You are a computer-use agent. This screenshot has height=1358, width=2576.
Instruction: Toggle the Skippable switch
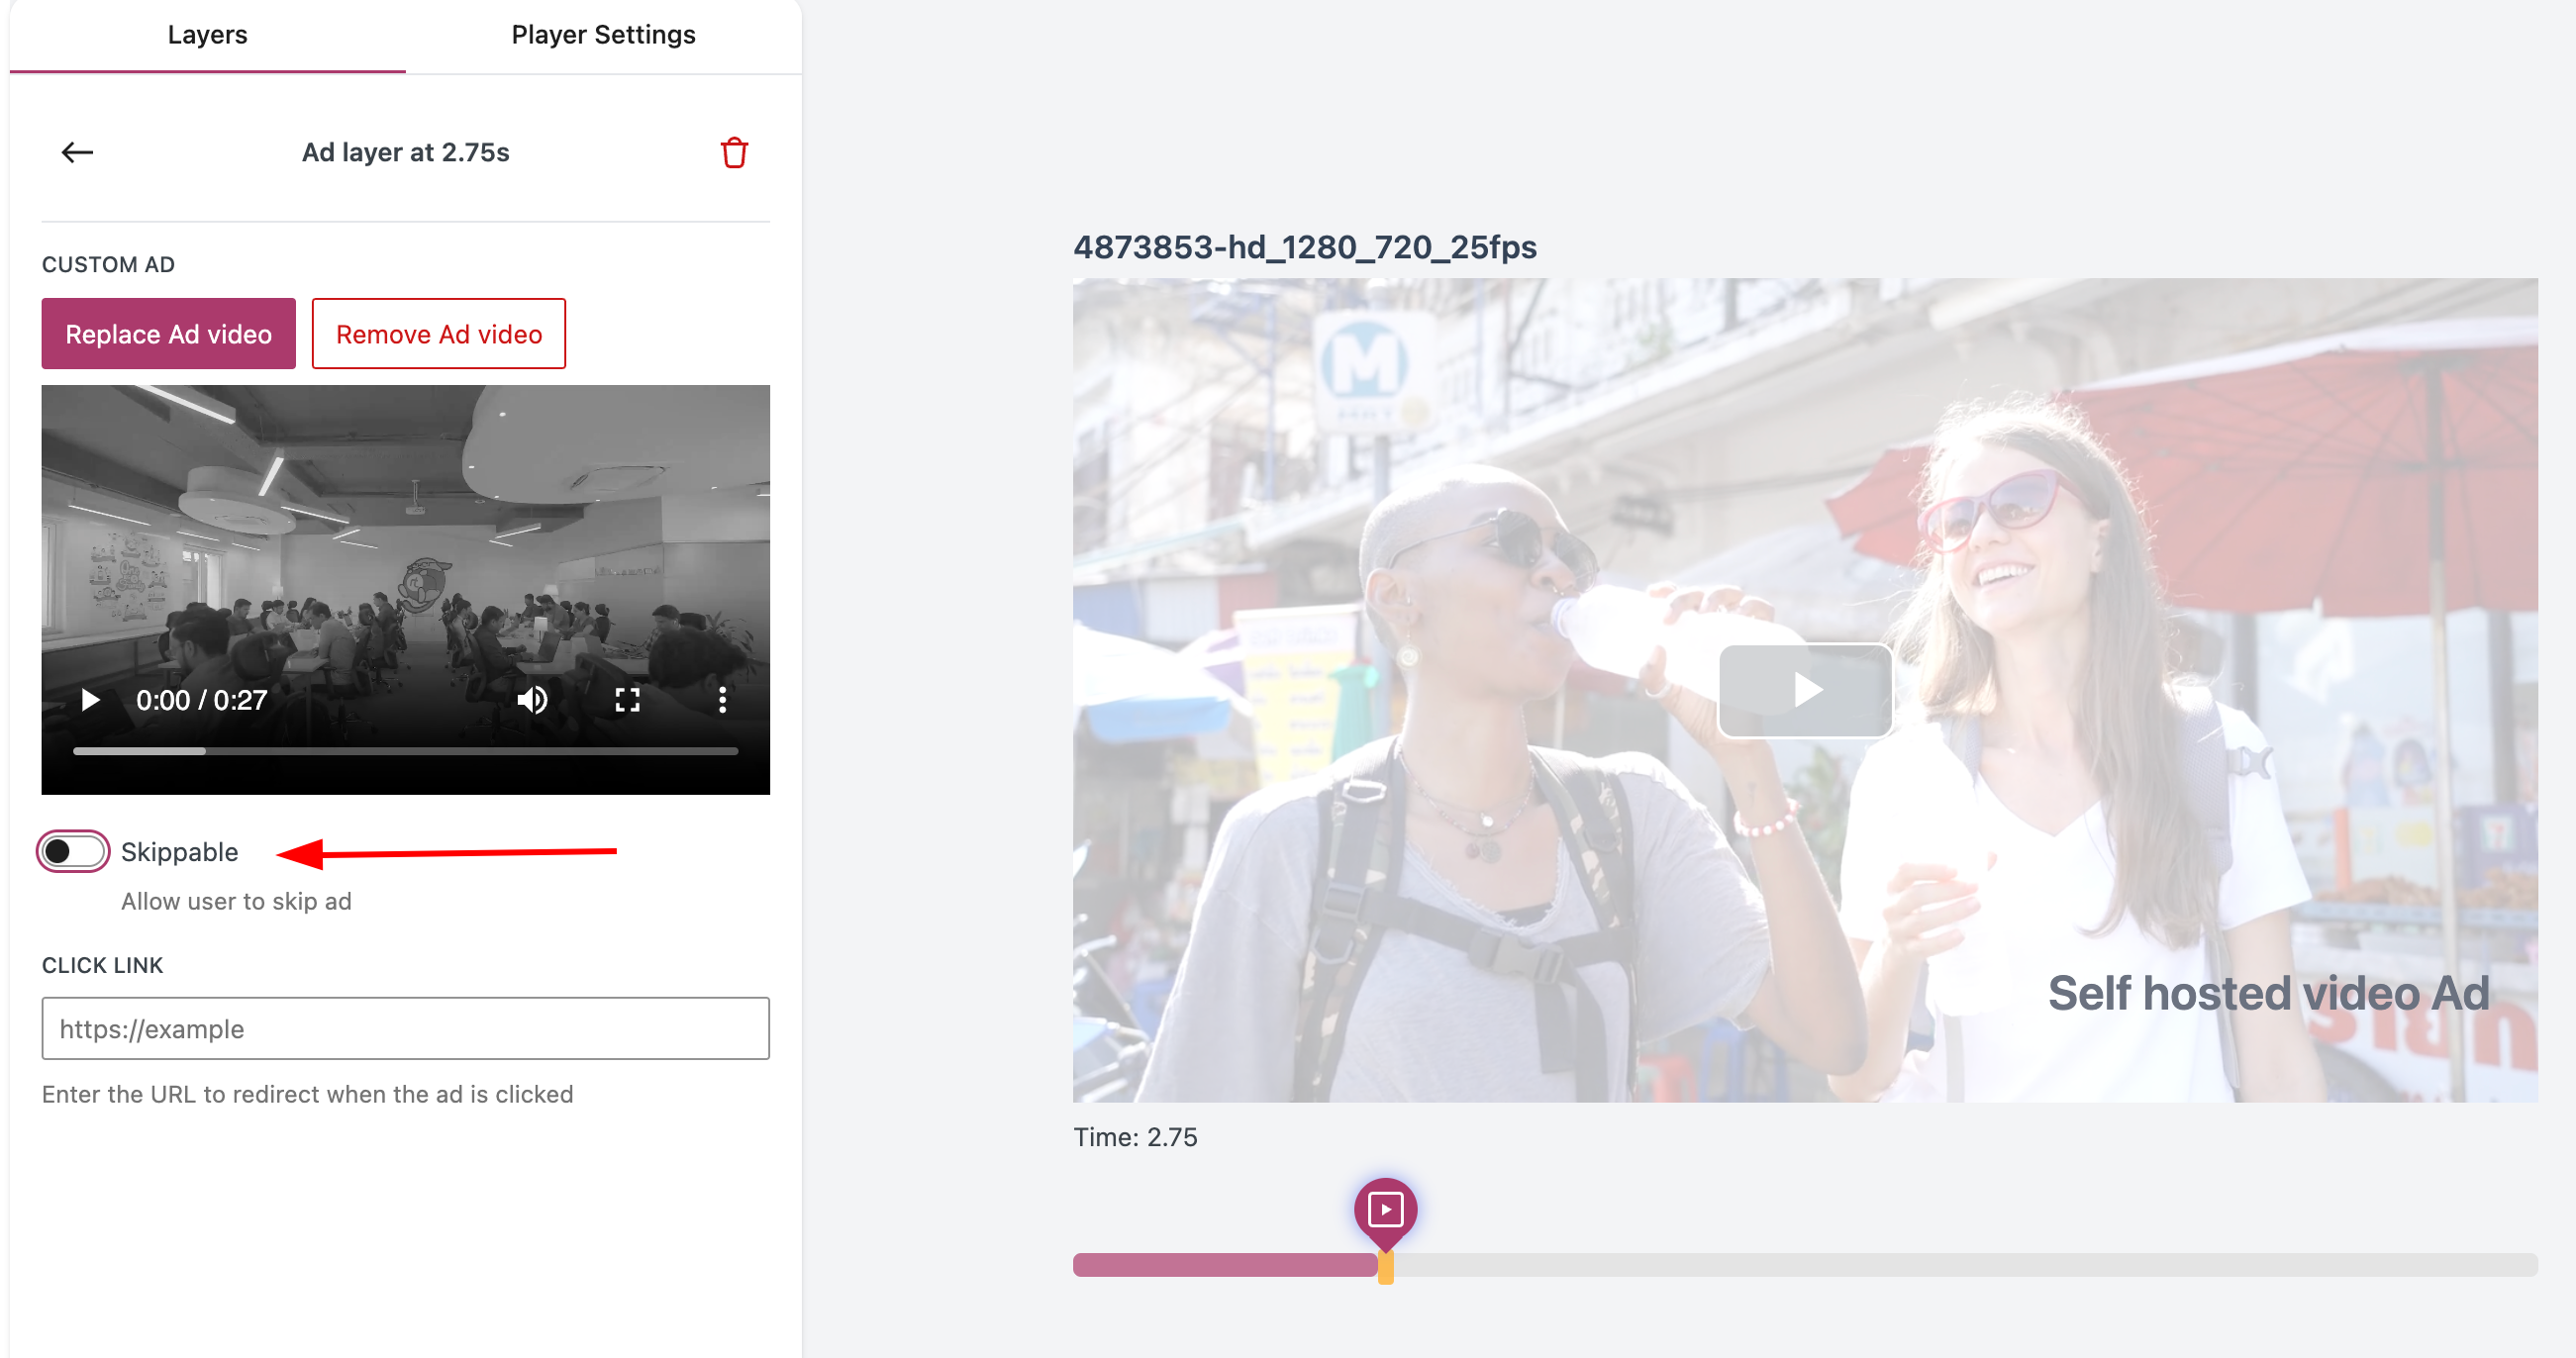pyautogui.click(x=73, y=851)
